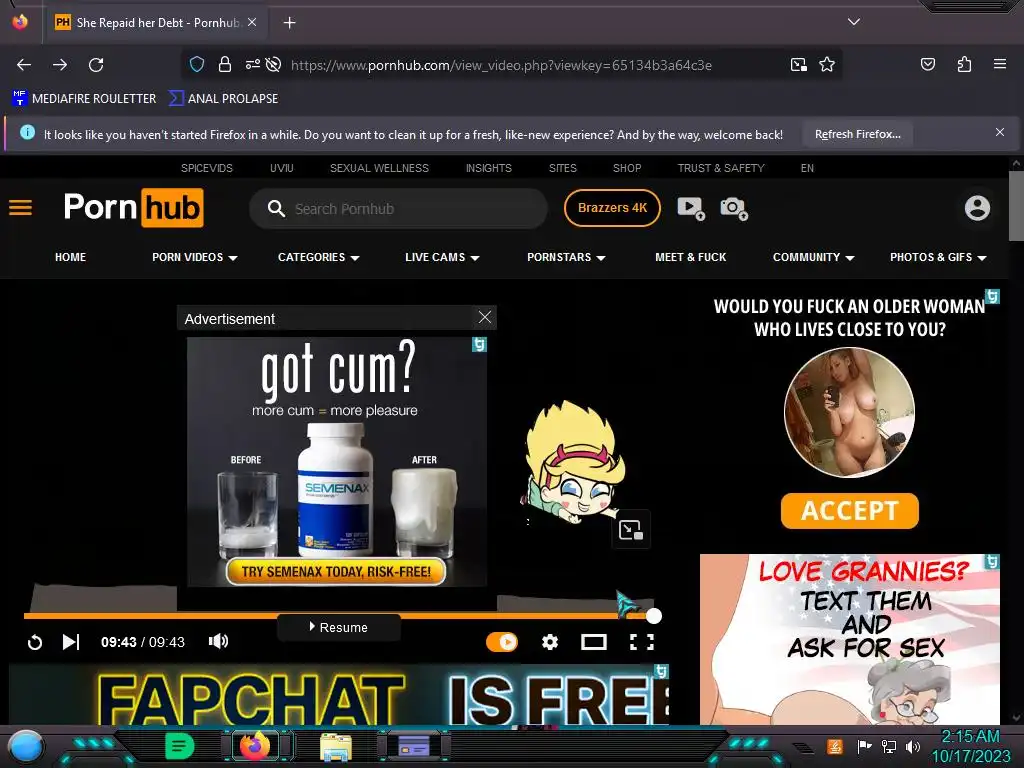Click the site logo
The image size is (1024, 768).
tap(134, 208)
